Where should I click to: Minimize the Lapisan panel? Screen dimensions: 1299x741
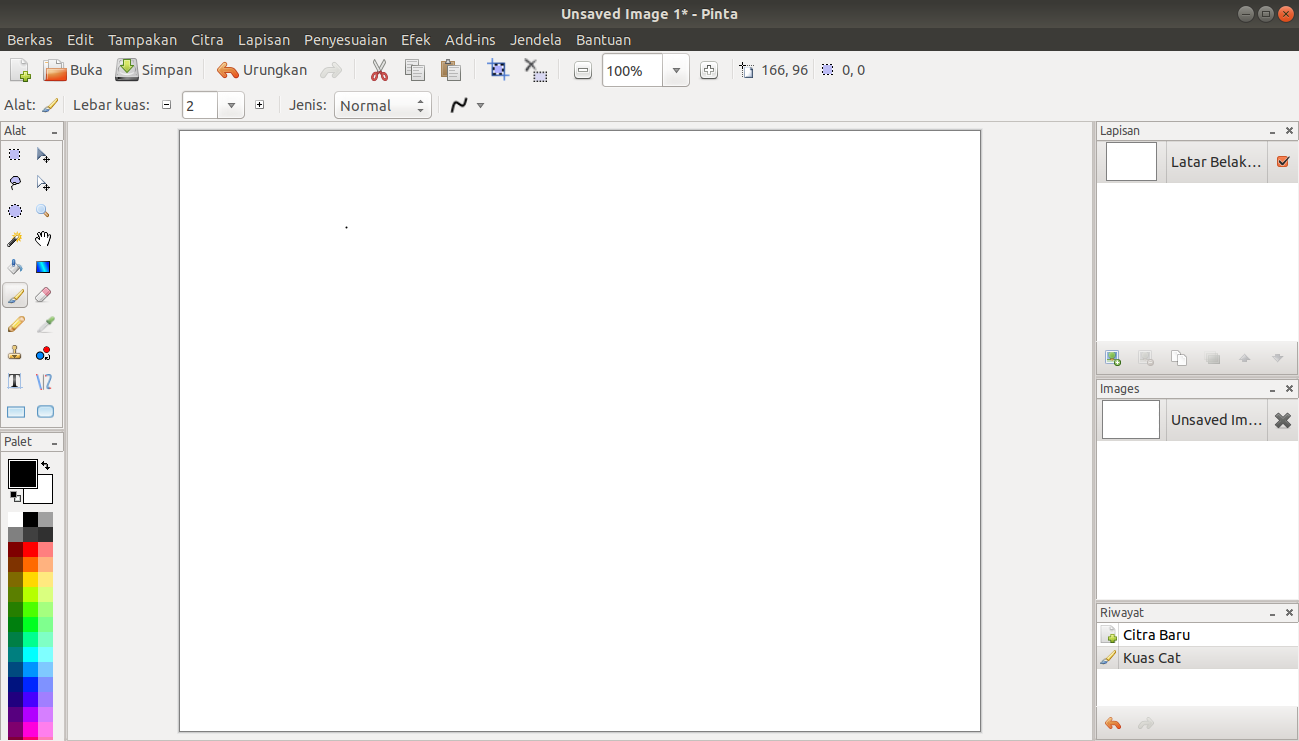tap(1273, 131)
